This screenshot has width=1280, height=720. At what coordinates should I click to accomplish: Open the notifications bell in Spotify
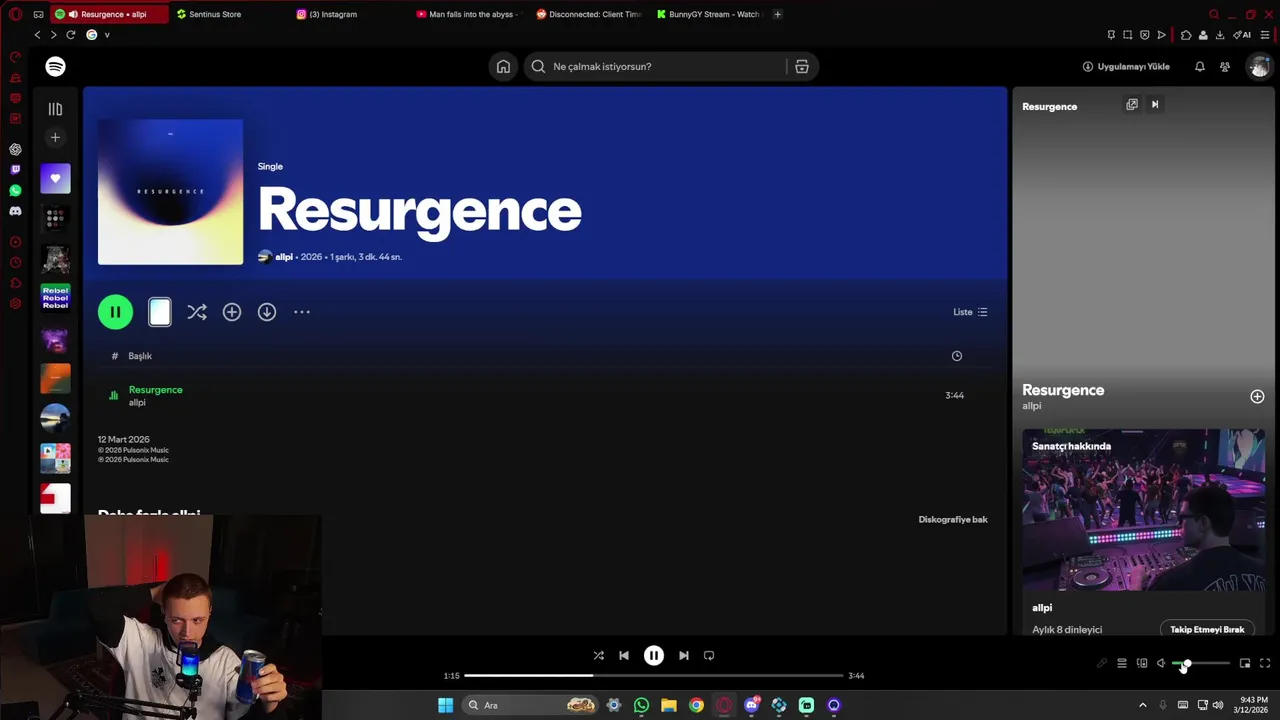[1200, 66]
